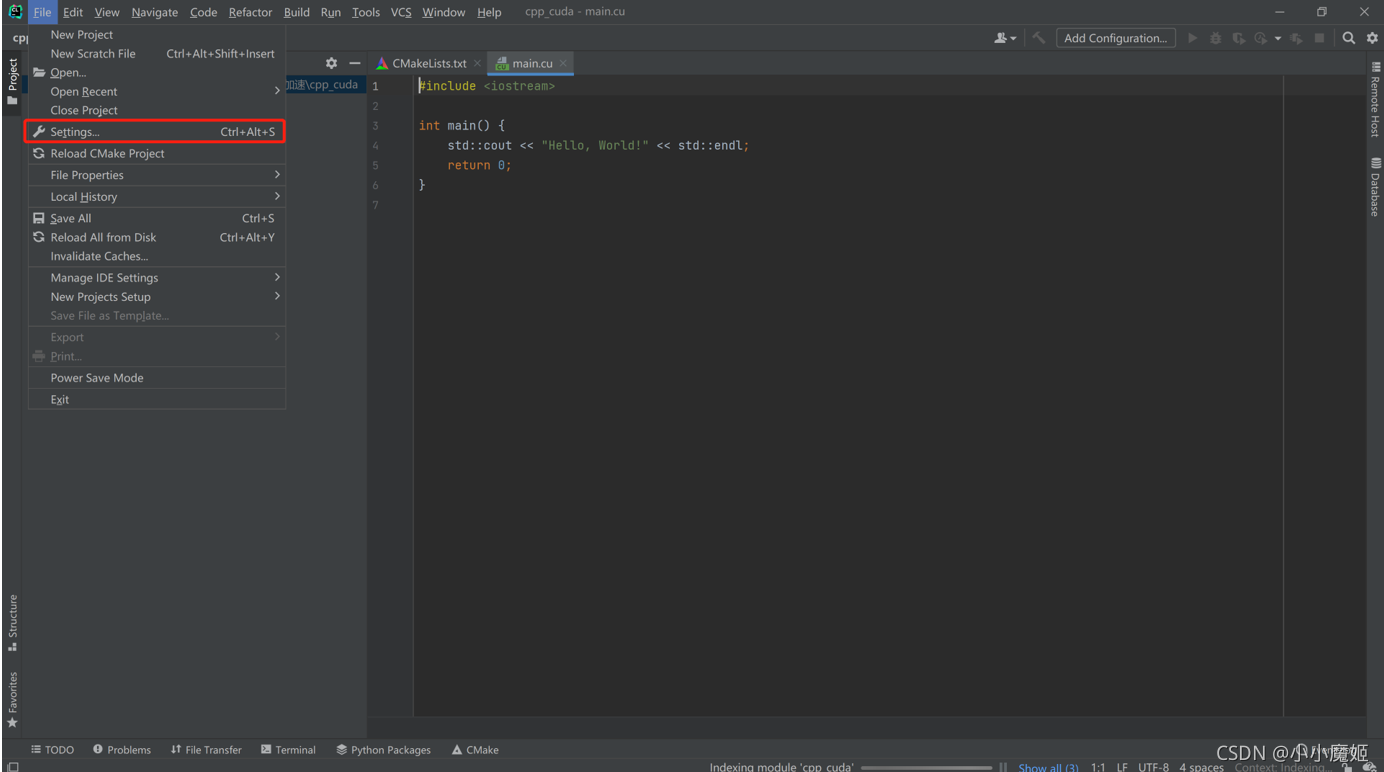Open IDE Settings via the gear icon
Screen dimensions: 1384x772
[x=1371, y=37]
